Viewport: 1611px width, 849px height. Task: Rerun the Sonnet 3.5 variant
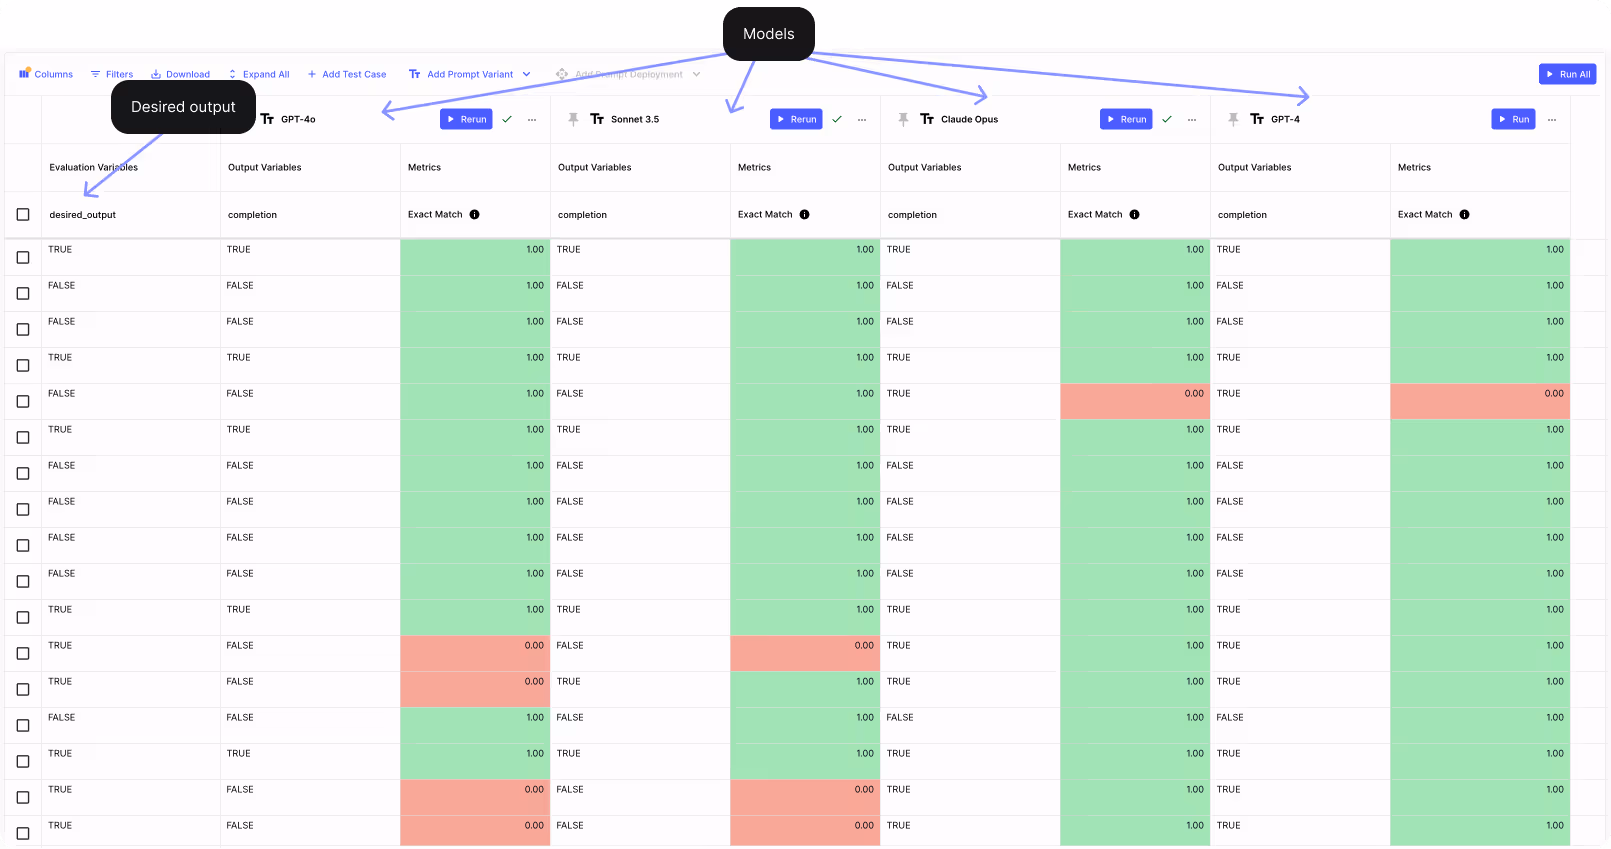pyautogui.click(x=796, y=119)
